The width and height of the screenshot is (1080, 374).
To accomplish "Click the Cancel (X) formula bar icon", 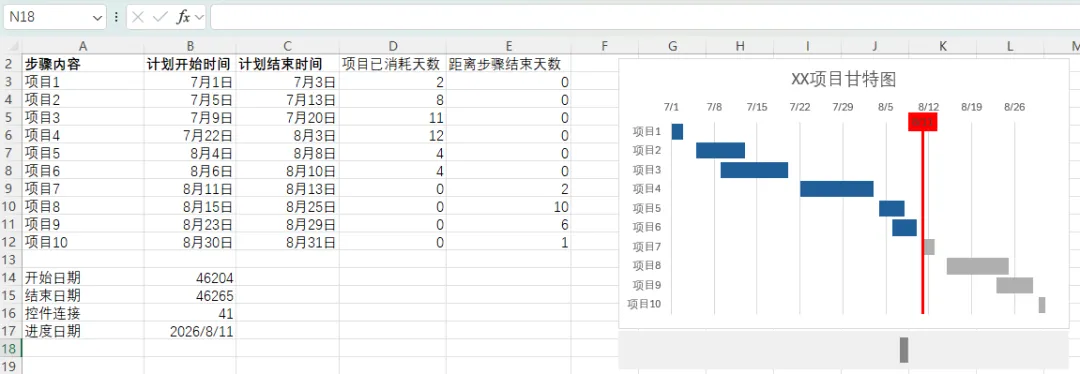I will [138, 17].
